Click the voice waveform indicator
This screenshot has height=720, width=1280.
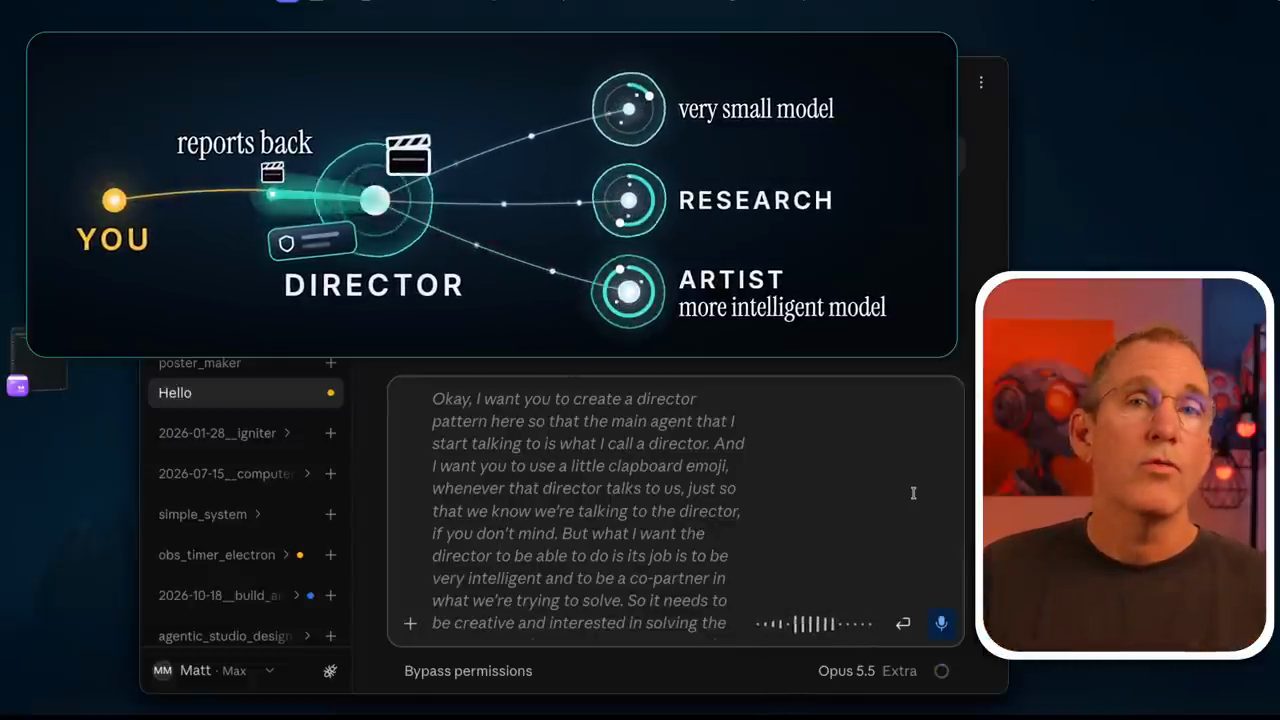(814, 624)
